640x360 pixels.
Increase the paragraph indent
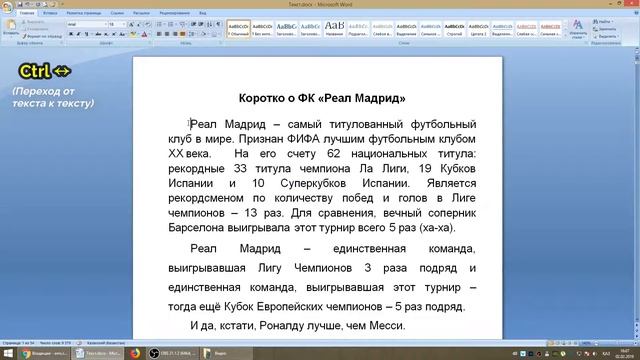(201, 24)
